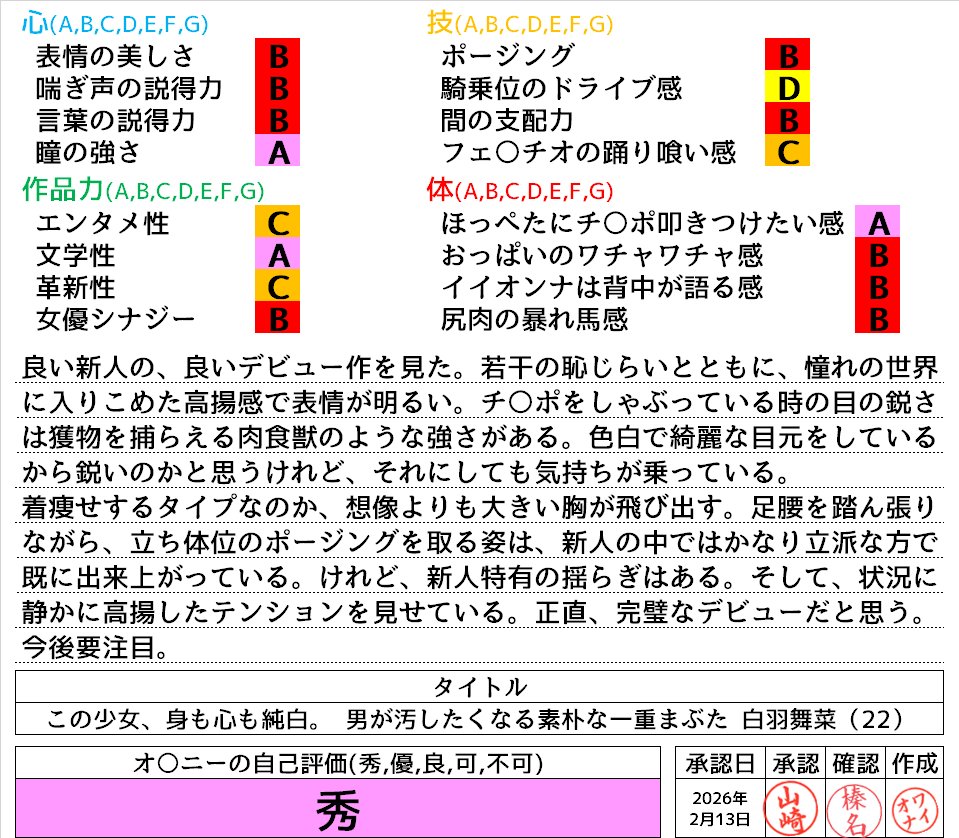Select the A grade beside 文学性

click(278, 253)
